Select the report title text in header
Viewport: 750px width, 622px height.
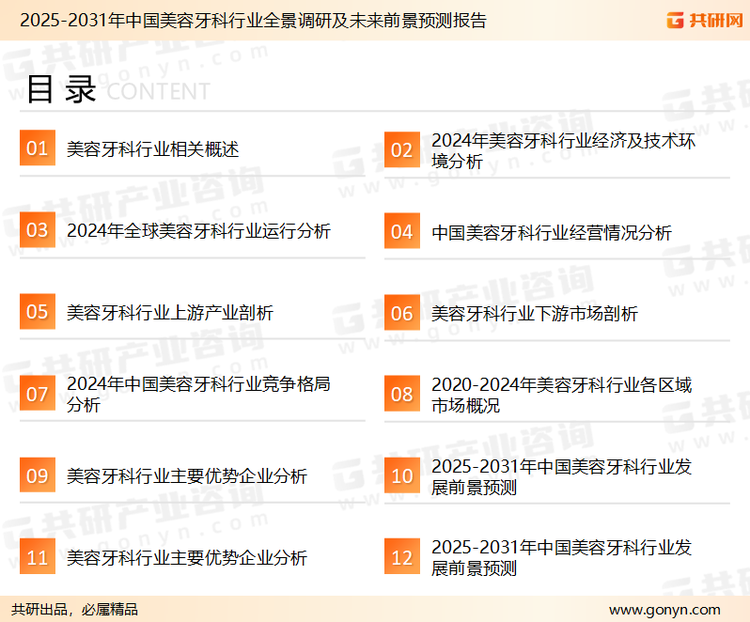click(253, 21)
